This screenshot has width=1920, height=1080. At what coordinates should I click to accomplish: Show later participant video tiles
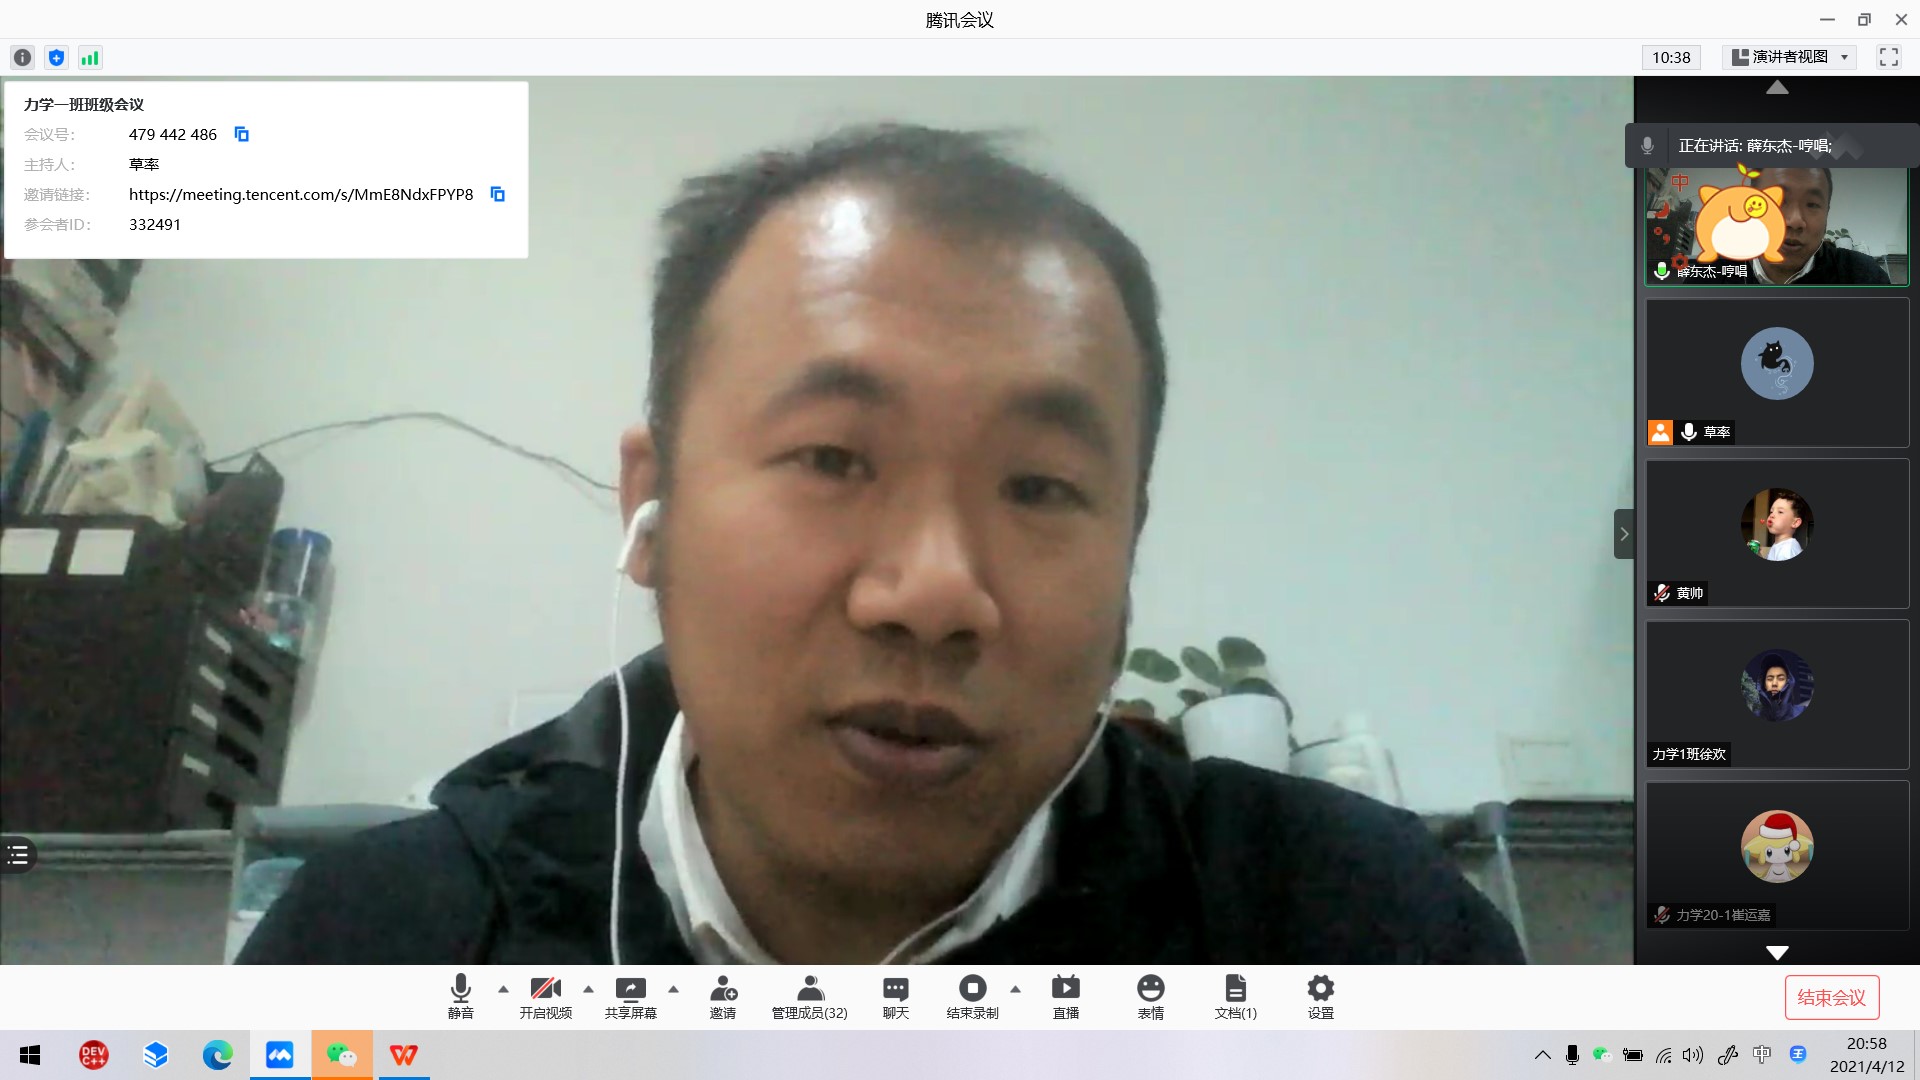coord(1777,953)
